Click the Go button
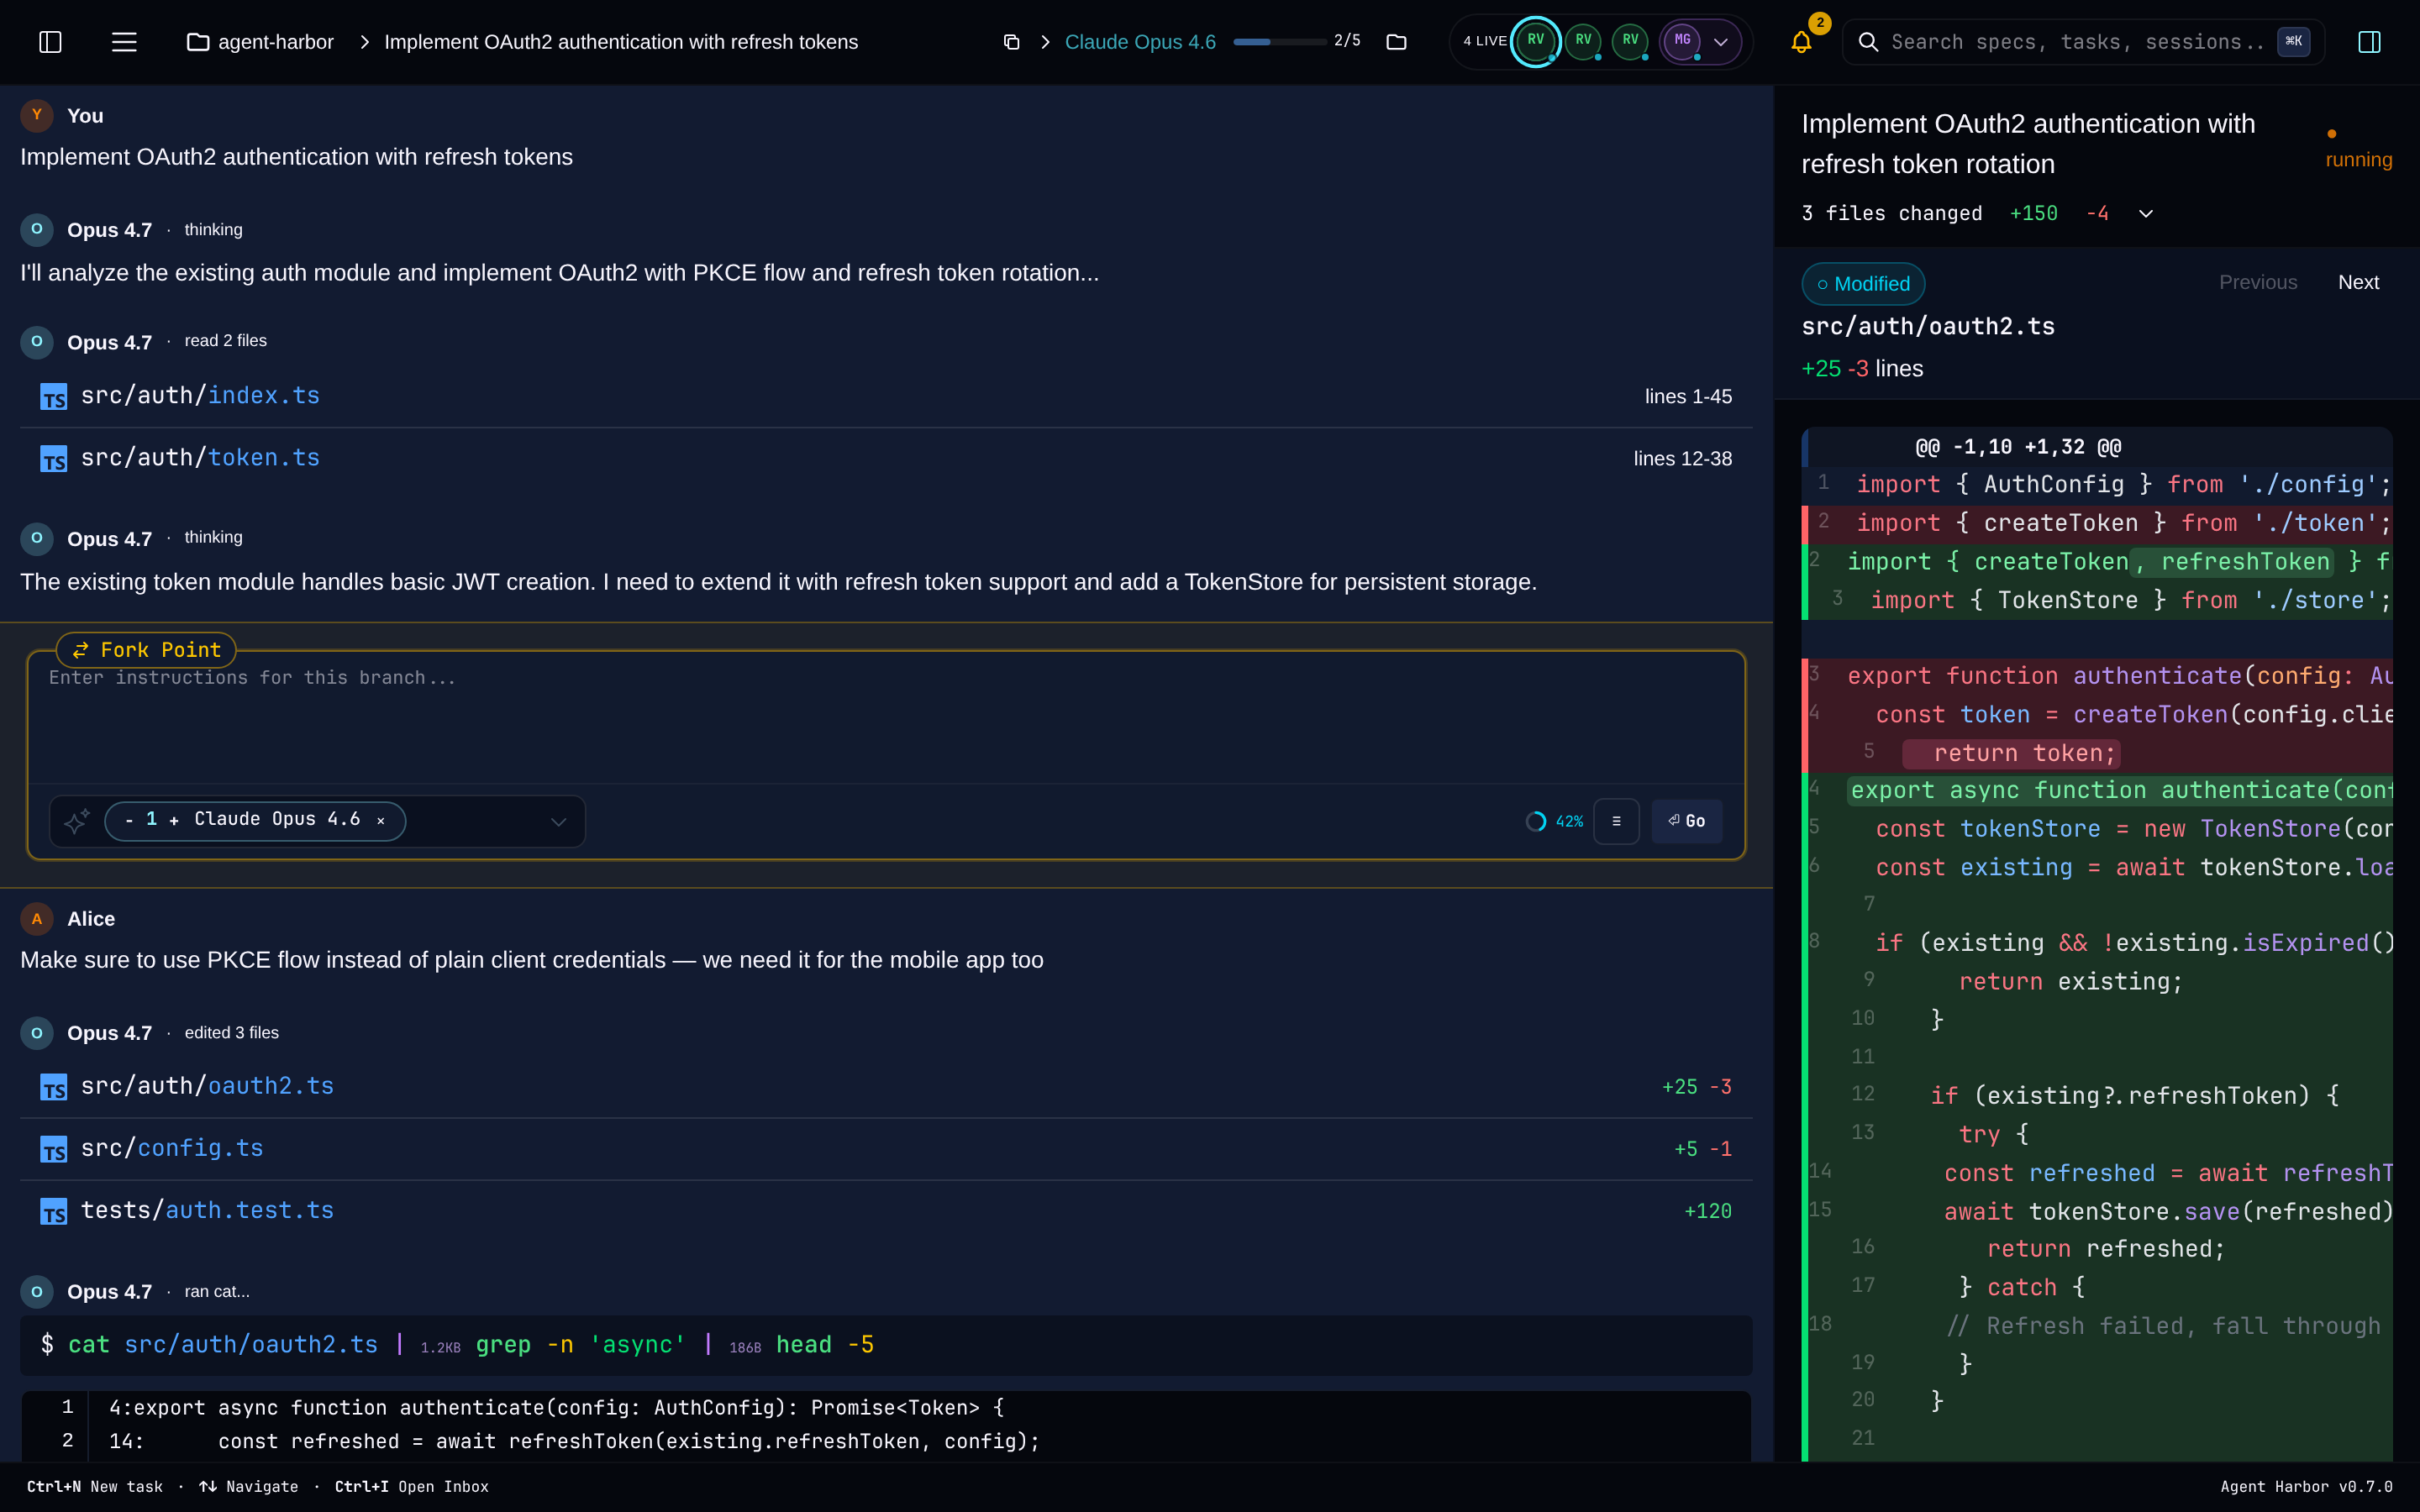This screenshot has width=2420, height=1512. click(x=1687, y=821)
